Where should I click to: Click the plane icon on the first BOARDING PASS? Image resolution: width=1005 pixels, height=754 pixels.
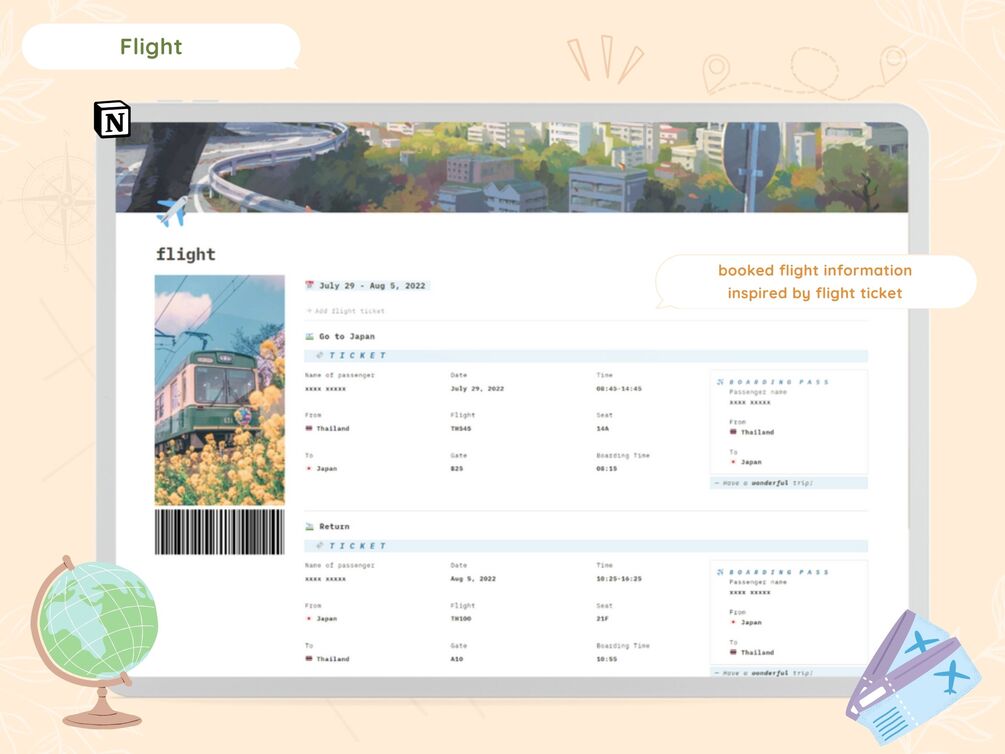720,381
